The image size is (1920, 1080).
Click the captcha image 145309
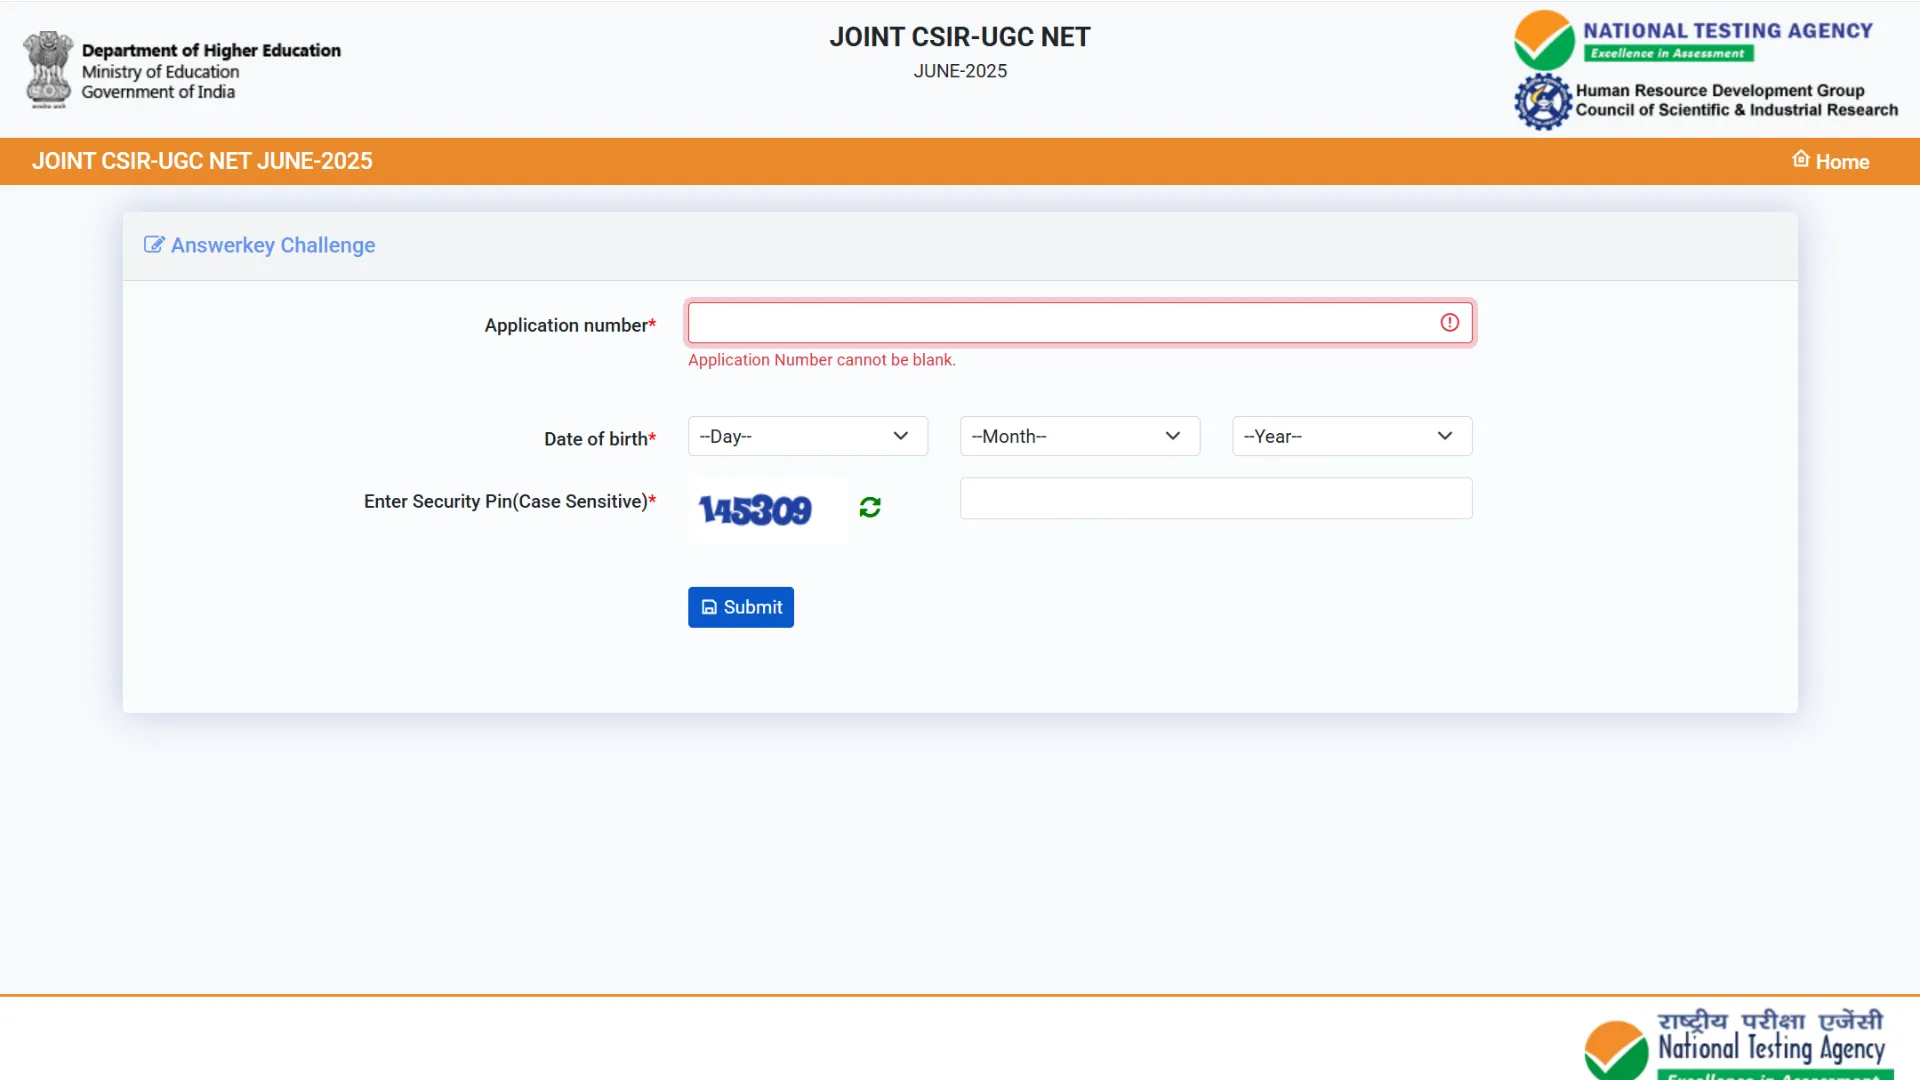coord(756,510)
